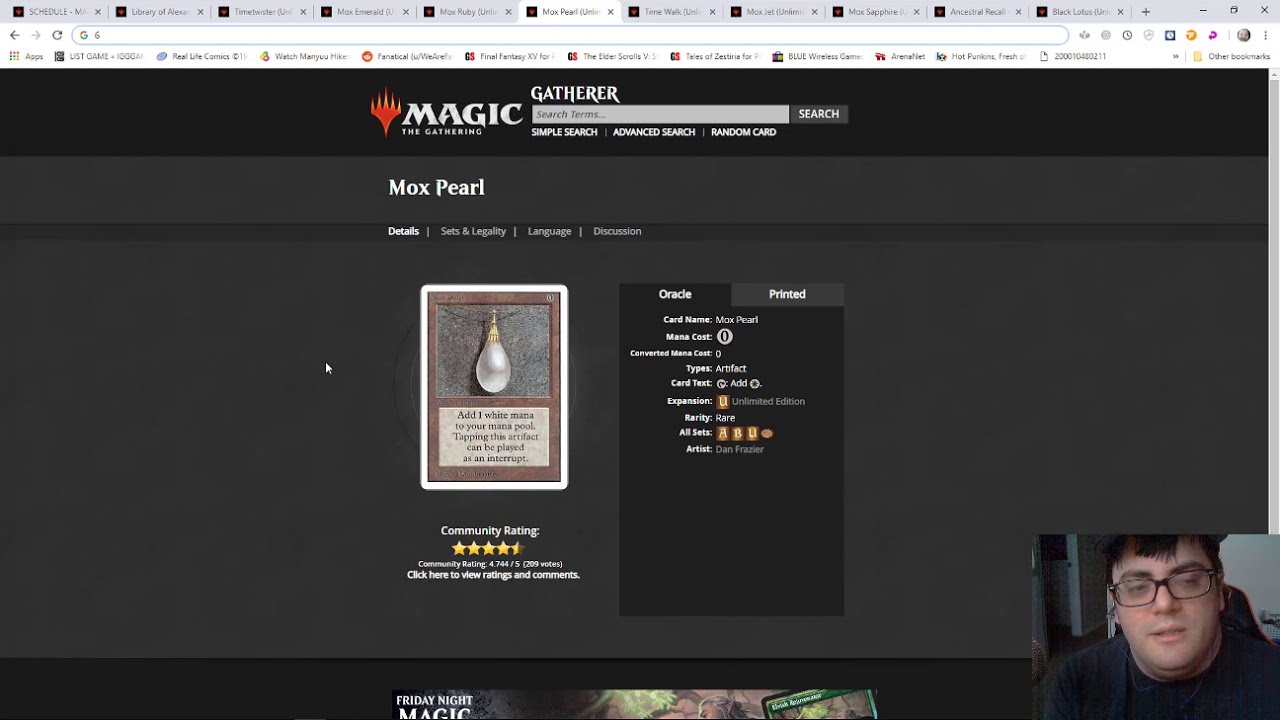
Task: Switch to the Oracle tab
Action: tap(675, 294)
